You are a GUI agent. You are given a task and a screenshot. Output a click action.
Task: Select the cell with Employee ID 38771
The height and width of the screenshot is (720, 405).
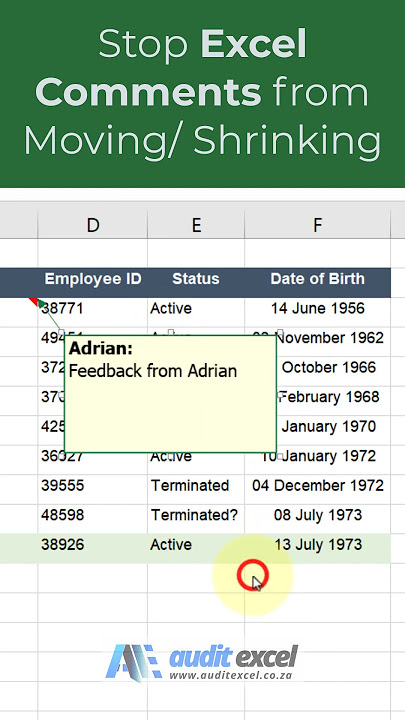pyautogui.click(x=93, y=309)
